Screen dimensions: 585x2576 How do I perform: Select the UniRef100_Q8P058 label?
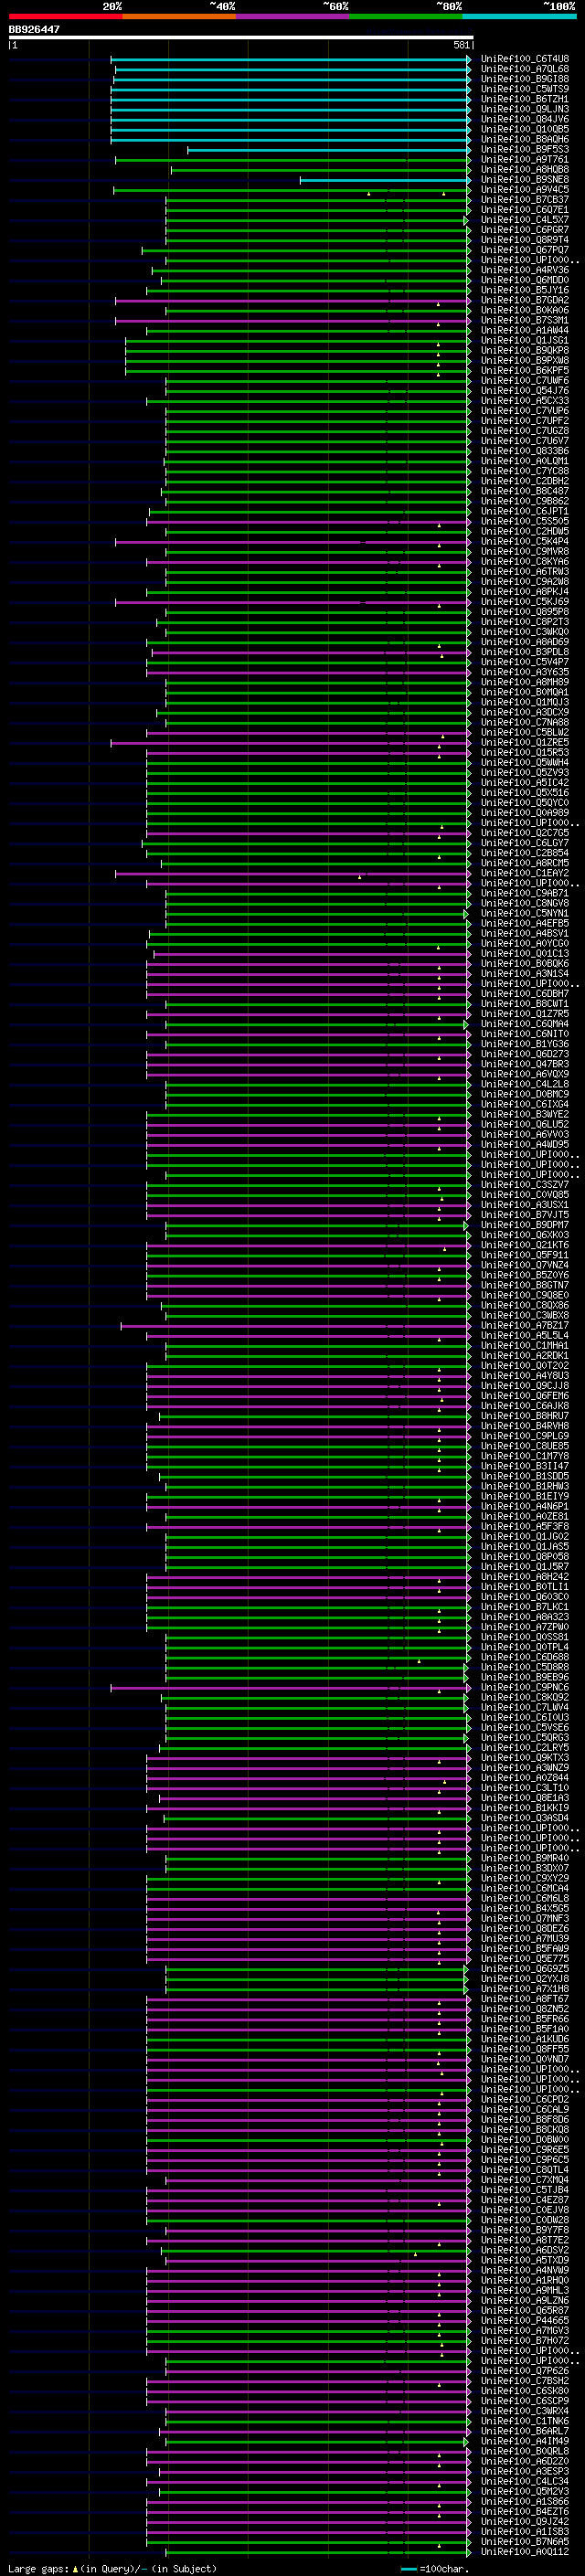[x=525, y=1556]
